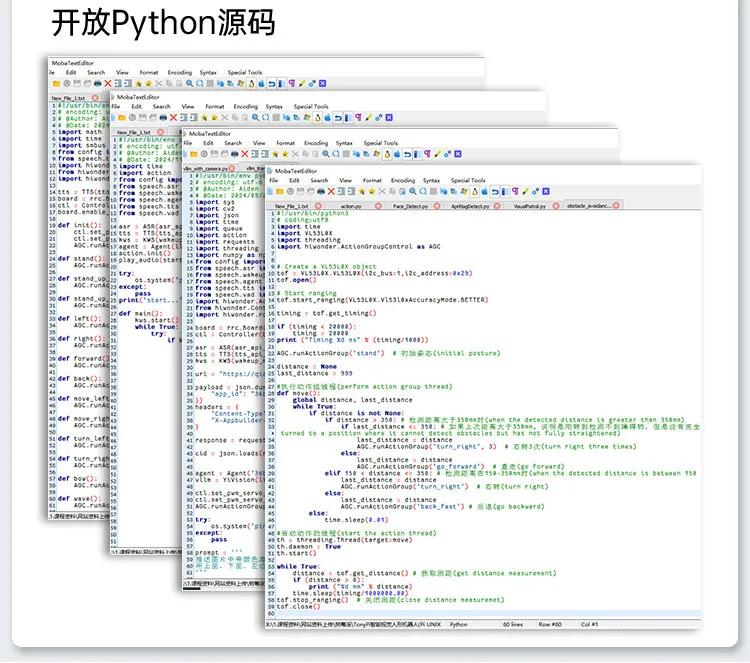Close the New_File_1.txt tab in front editor
The image size is (750, 663).
click(x=318, y=206)
